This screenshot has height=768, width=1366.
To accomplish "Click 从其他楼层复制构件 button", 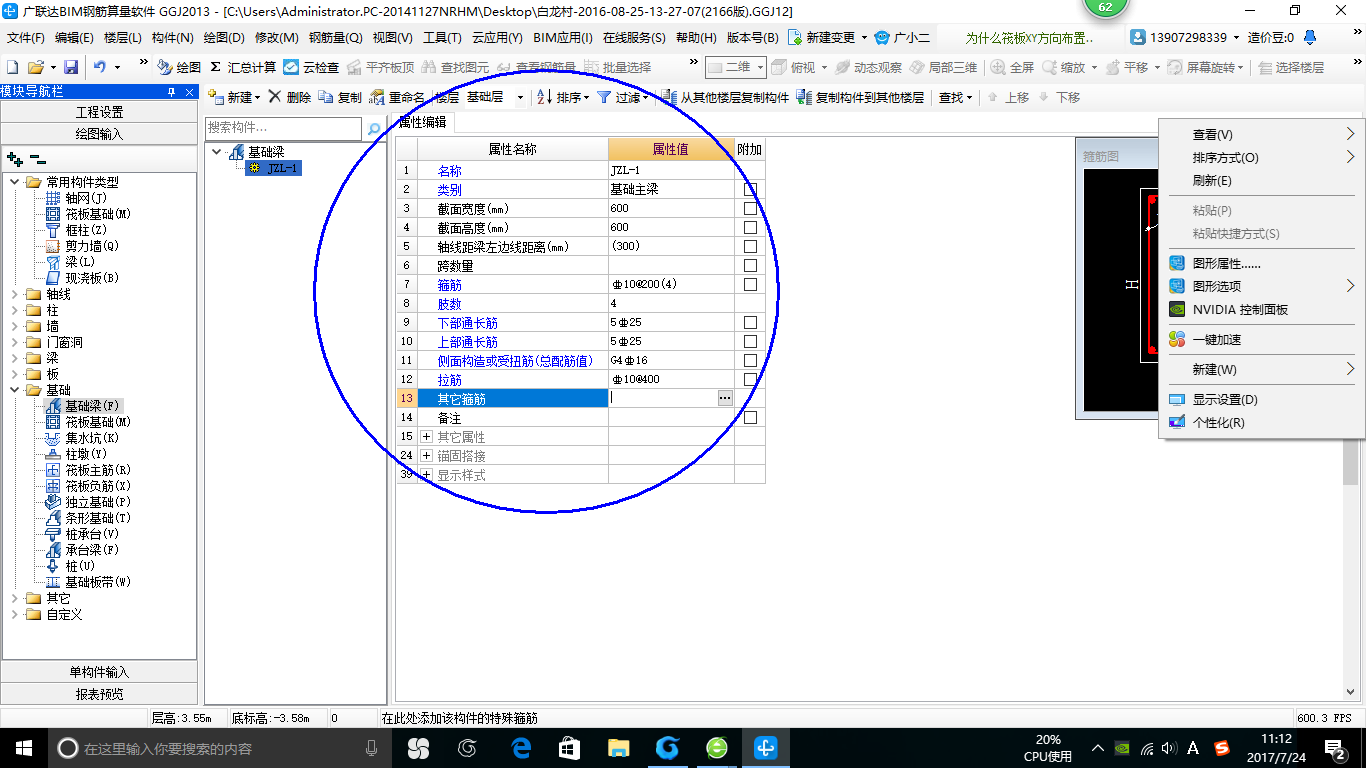I will (x=725, y=97).
